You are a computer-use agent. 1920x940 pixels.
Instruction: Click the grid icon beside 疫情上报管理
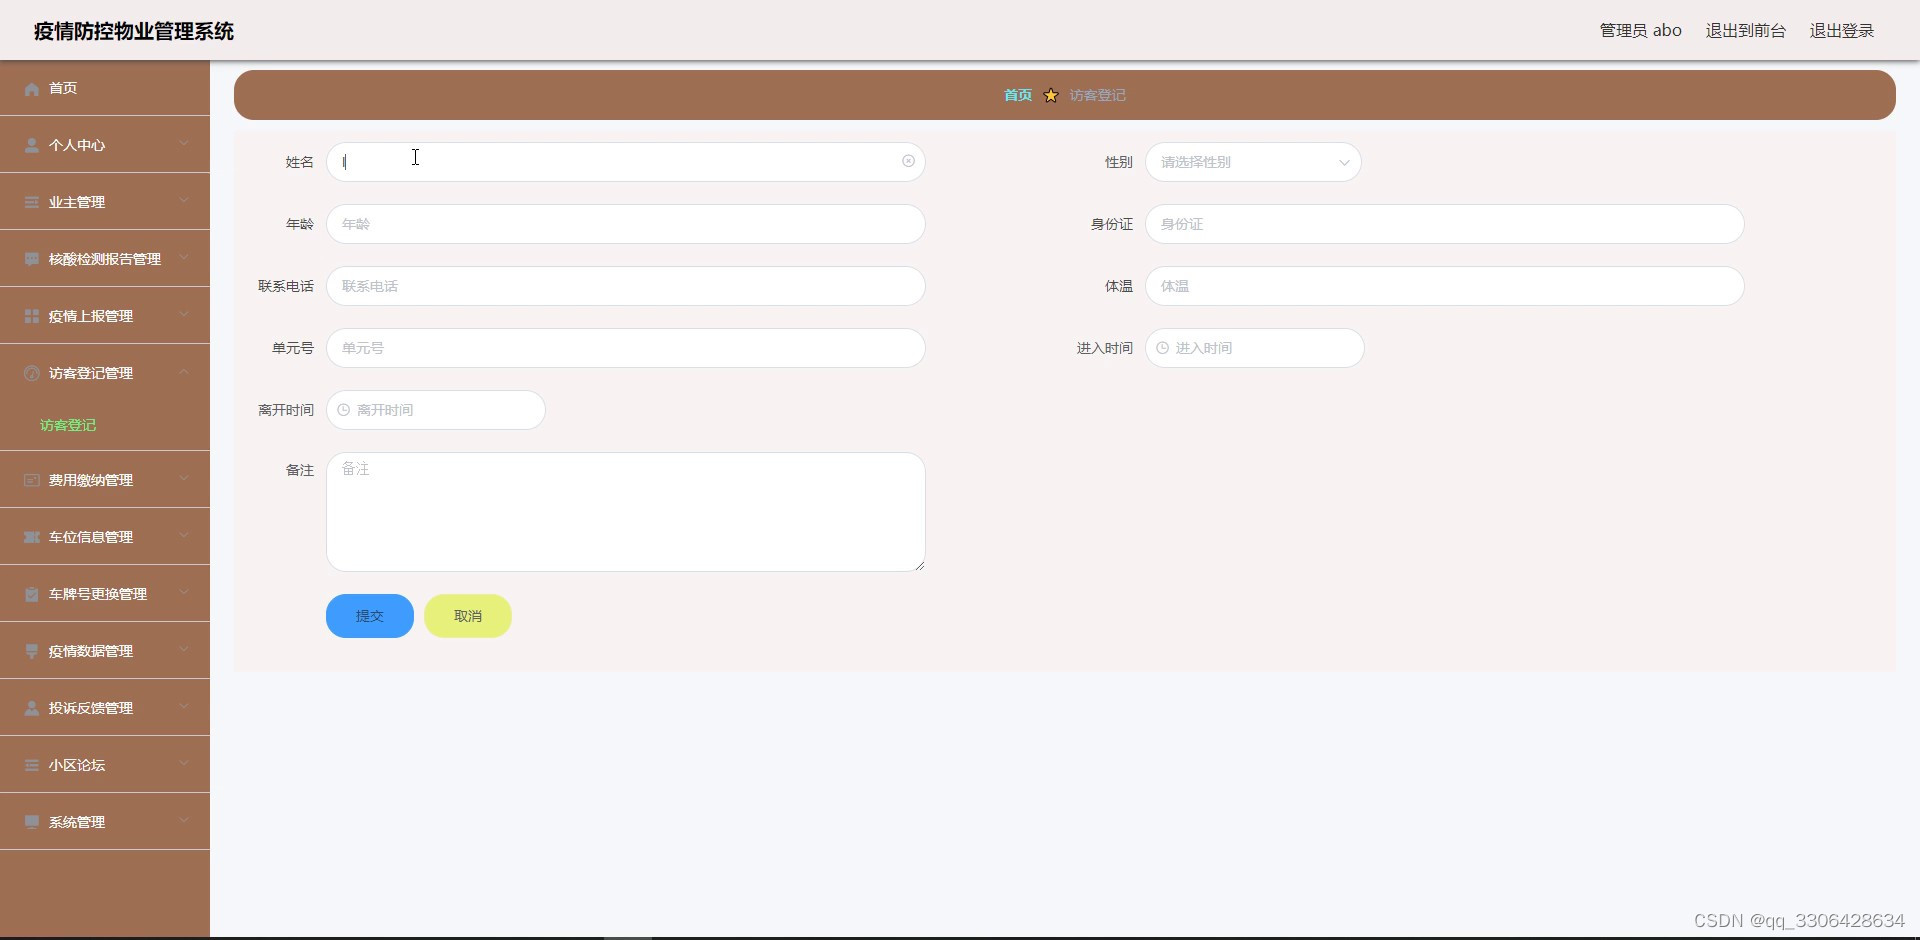(x=32, y=317)
